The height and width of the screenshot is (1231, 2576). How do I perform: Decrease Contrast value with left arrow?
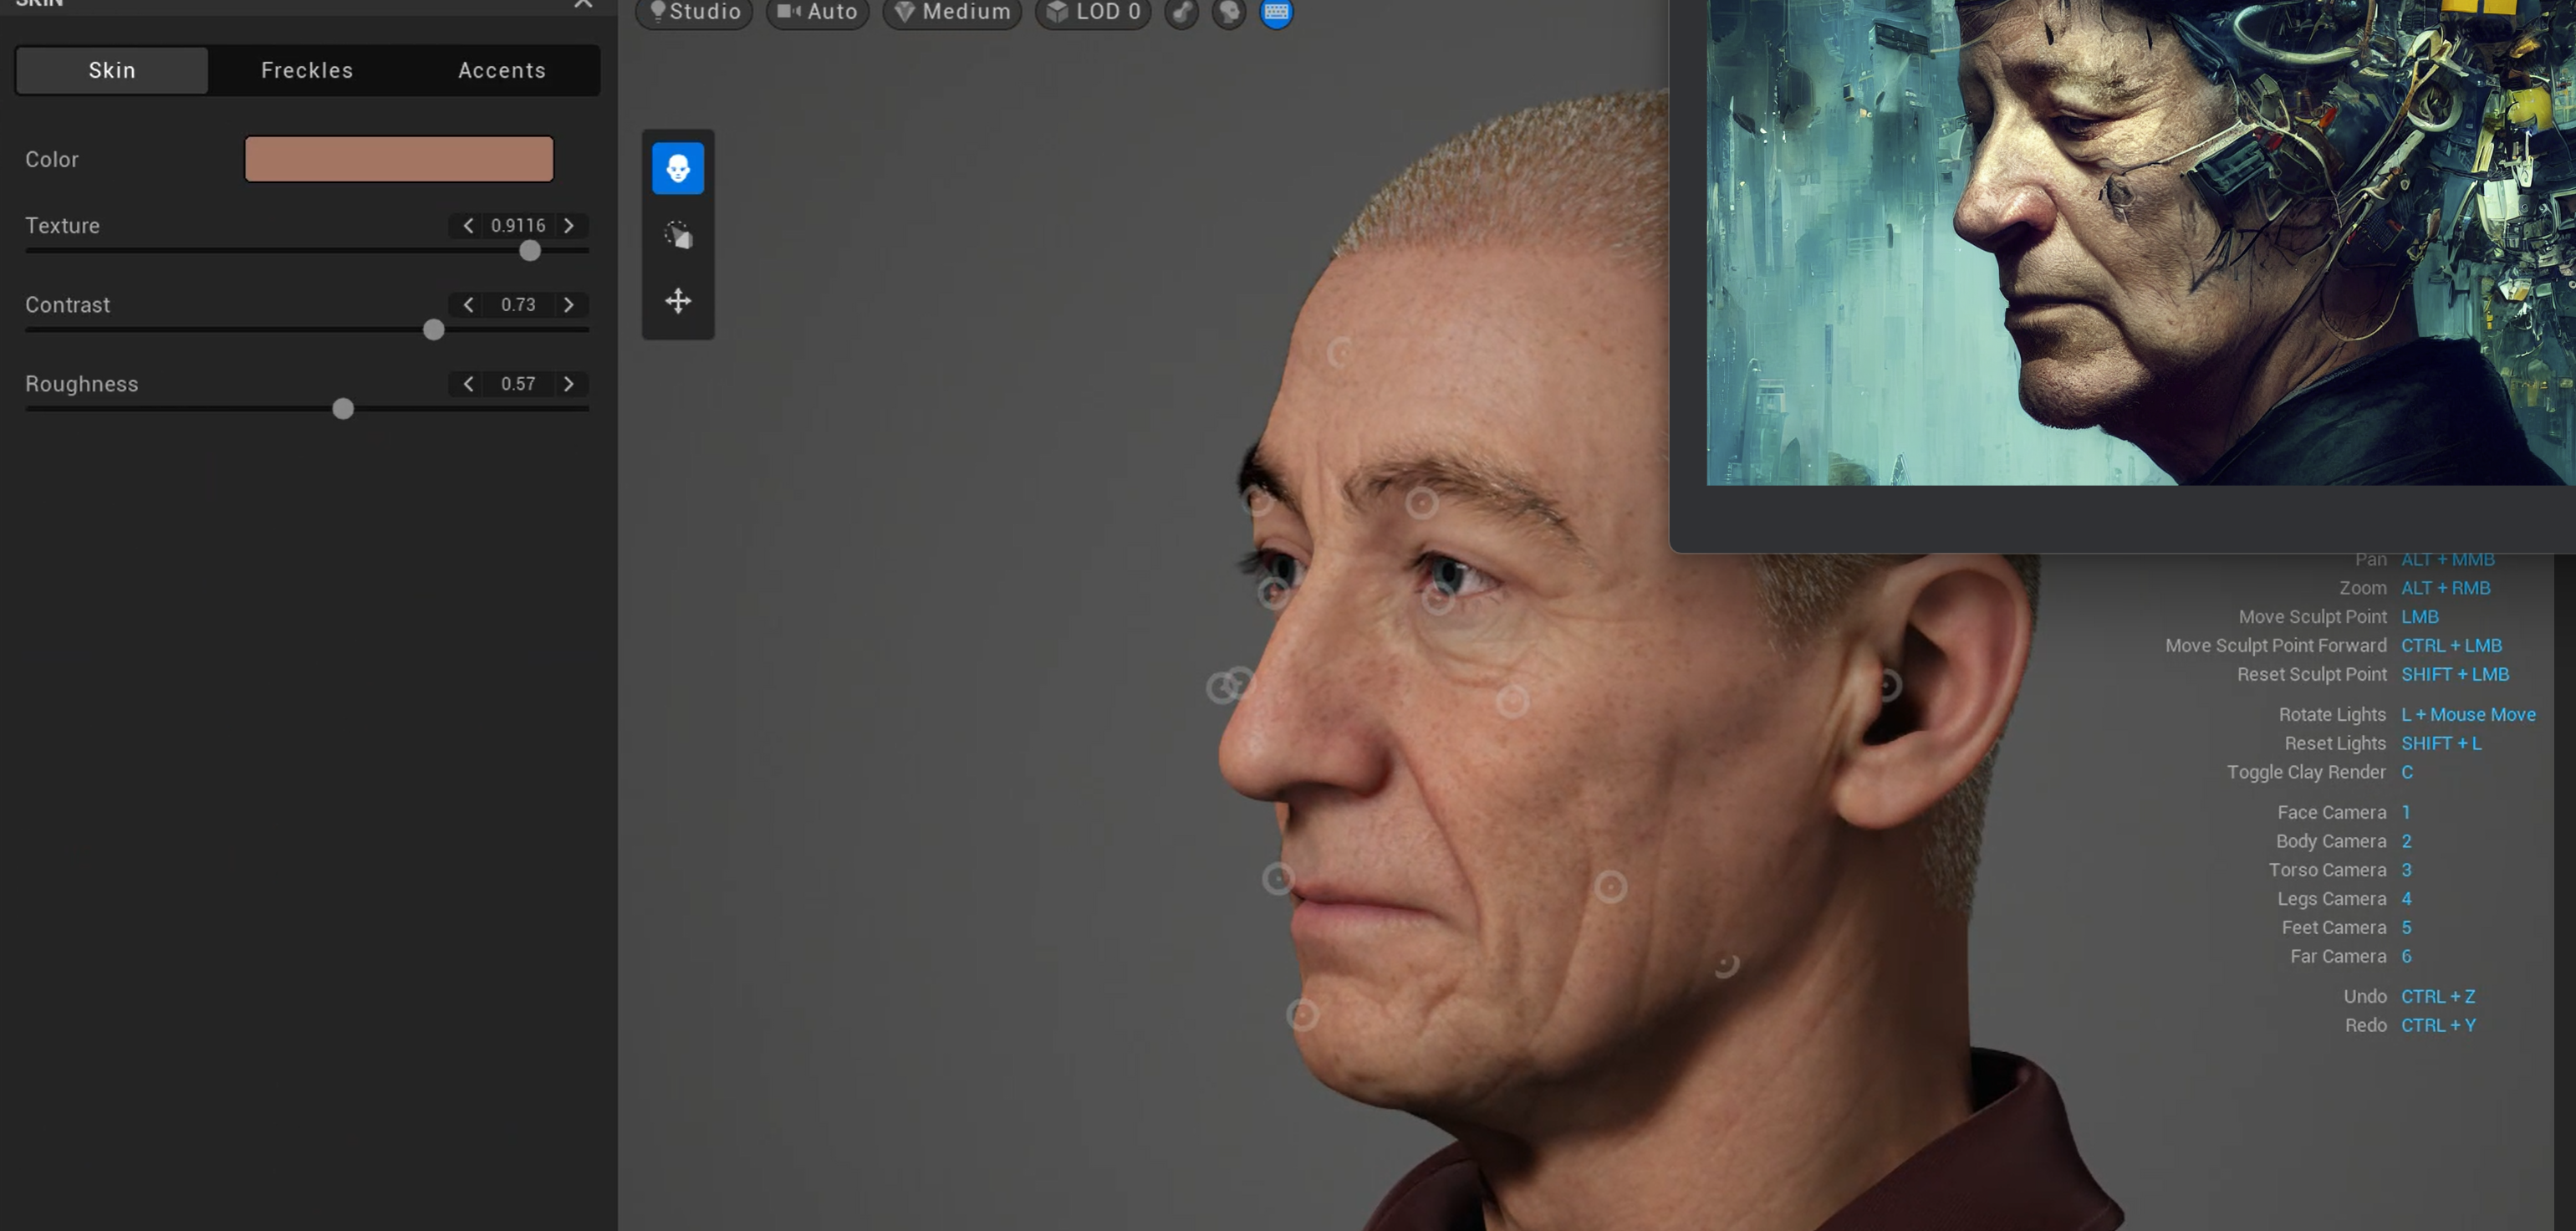coord(468,305)
